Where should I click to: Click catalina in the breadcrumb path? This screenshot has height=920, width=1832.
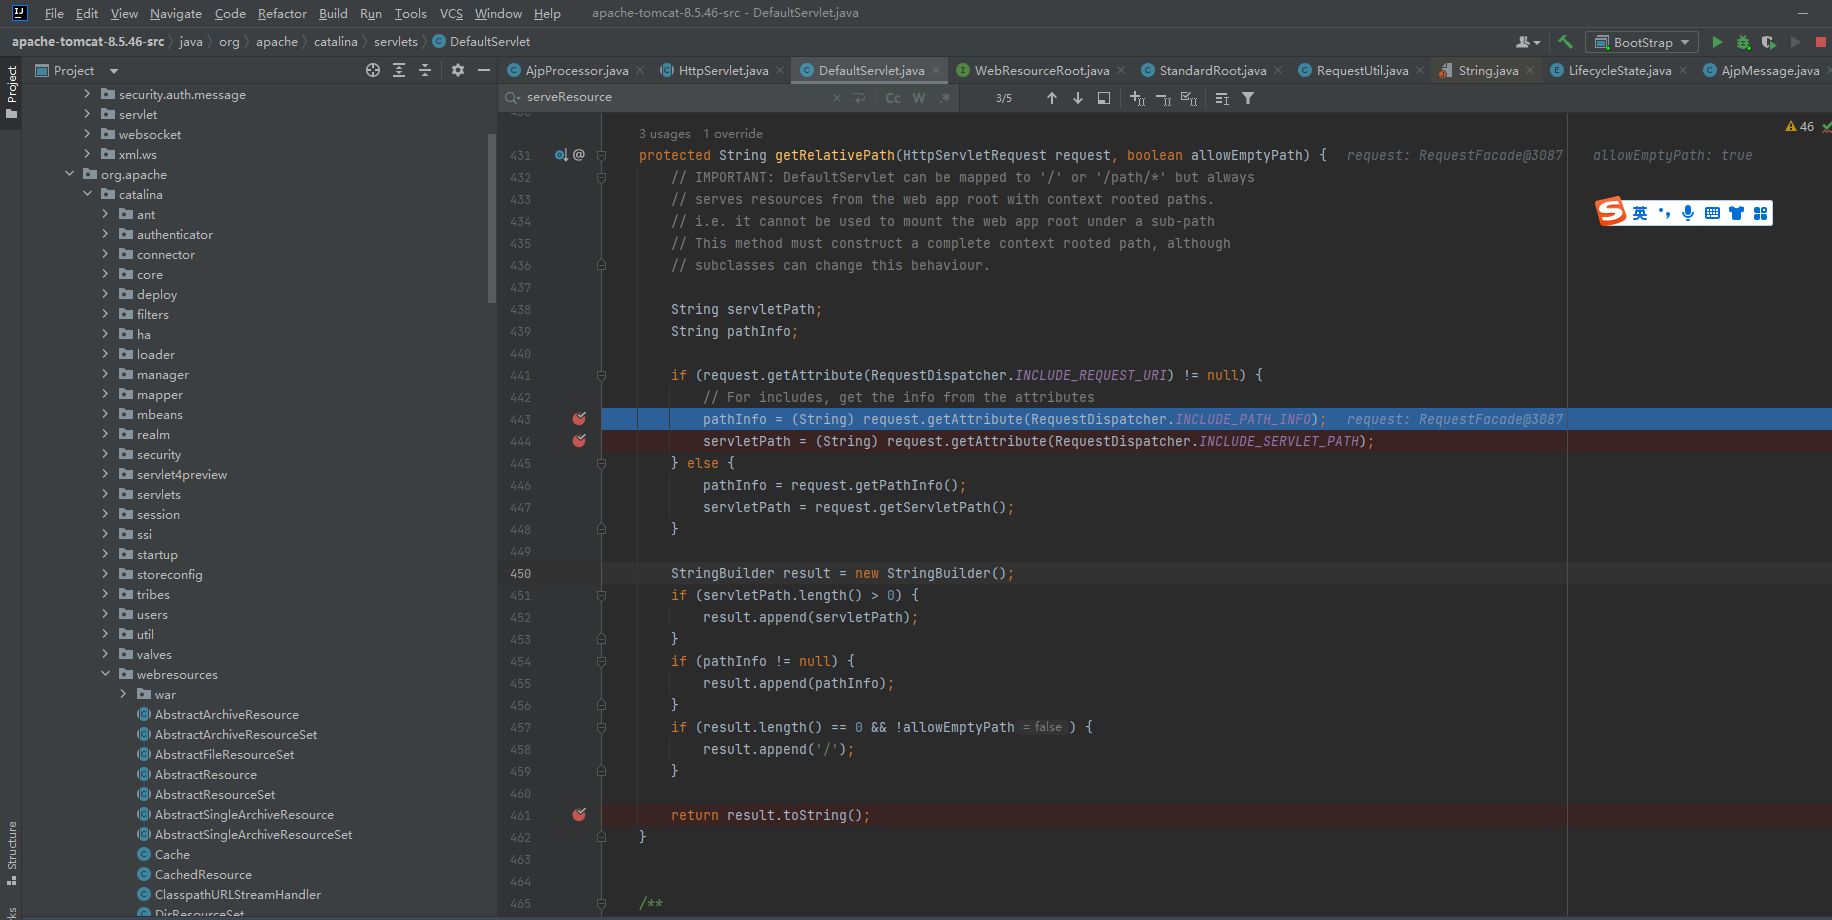pyautogui.click(x=335, y=42)
